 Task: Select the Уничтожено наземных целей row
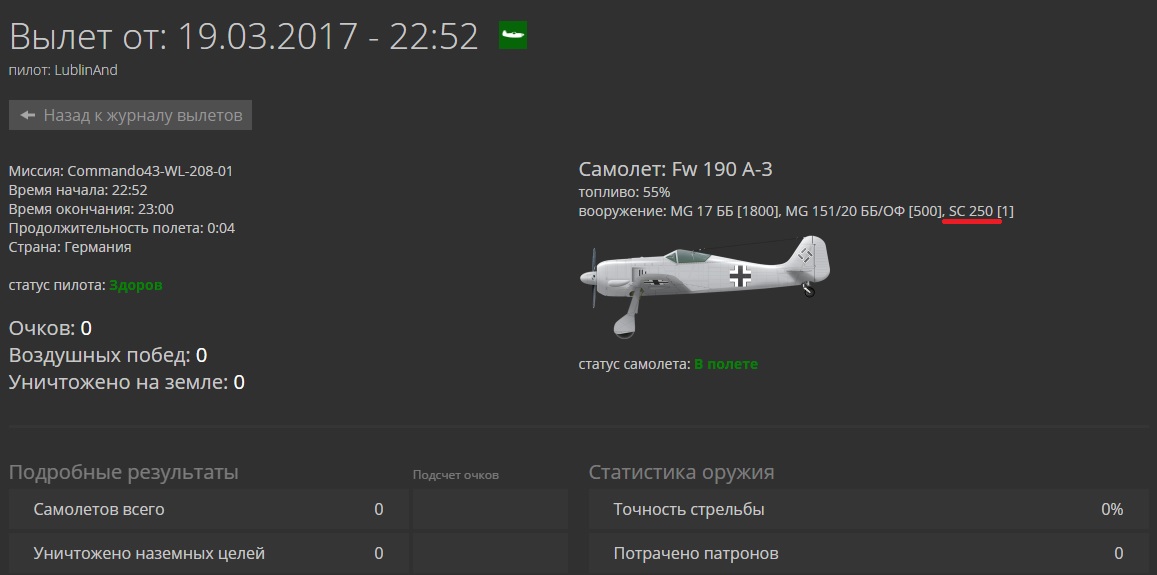click(x=209, y=553)
